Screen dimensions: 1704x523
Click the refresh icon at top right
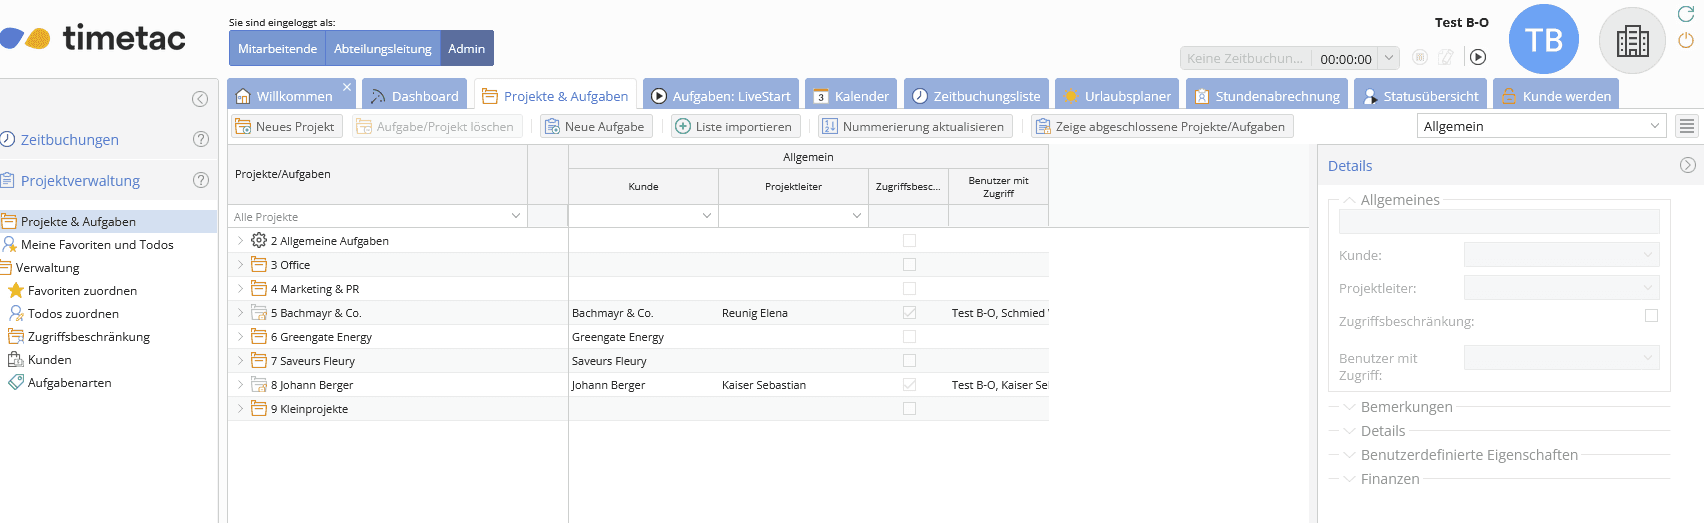click(1685, 14)
